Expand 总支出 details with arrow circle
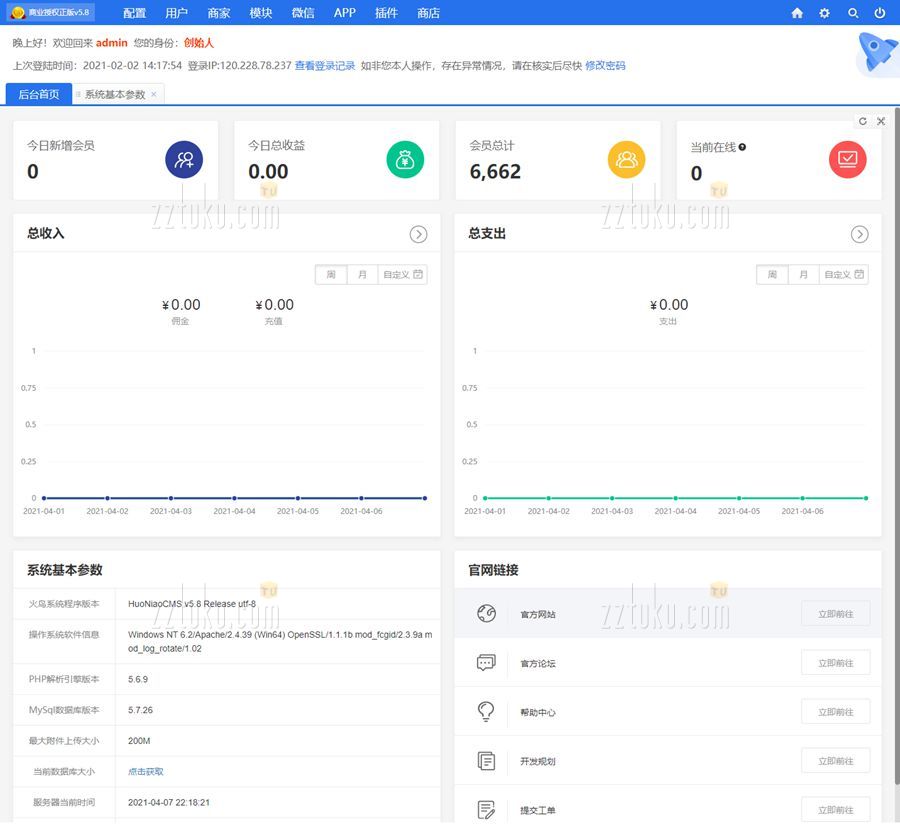 coord(859,234)
